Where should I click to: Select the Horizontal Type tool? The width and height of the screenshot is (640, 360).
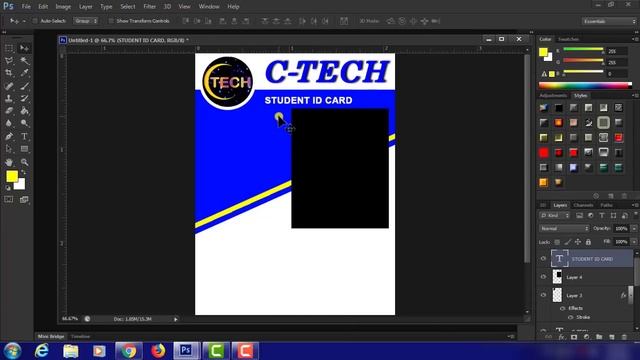tap(24, 136)
